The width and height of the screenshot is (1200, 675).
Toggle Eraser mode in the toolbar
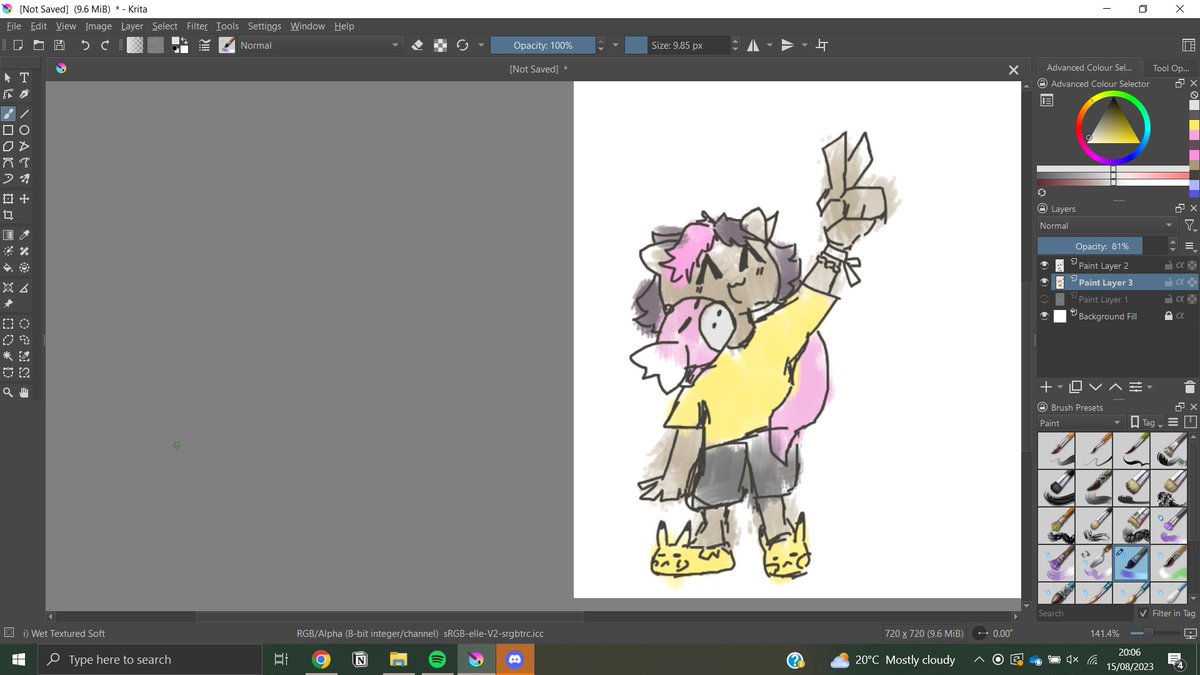pos(418,45)
